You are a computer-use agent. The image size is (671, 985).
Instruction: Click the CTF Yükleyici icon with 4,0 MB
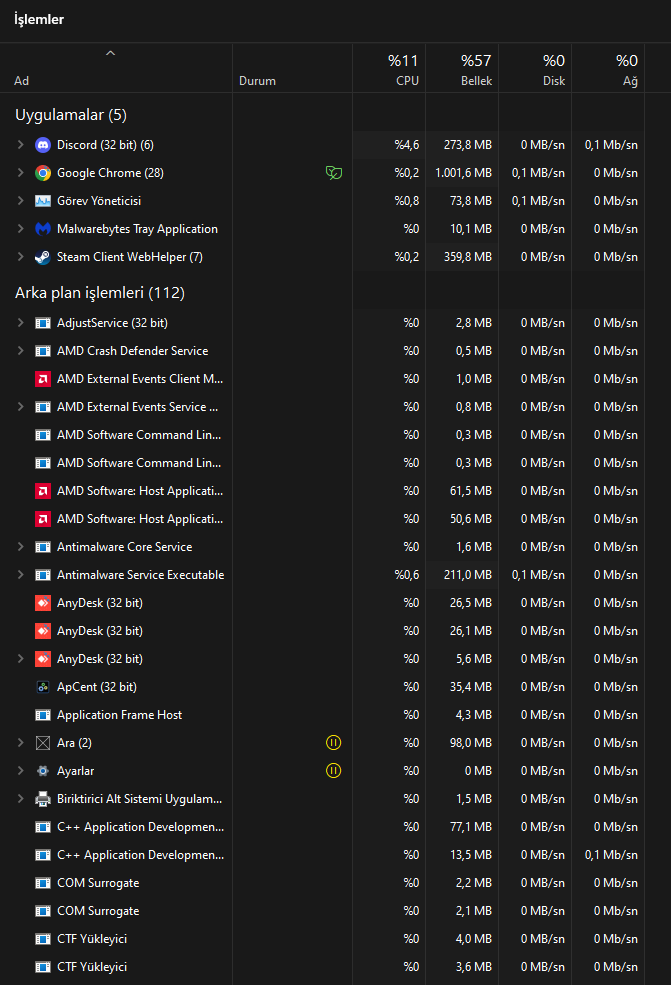(43, 939)
